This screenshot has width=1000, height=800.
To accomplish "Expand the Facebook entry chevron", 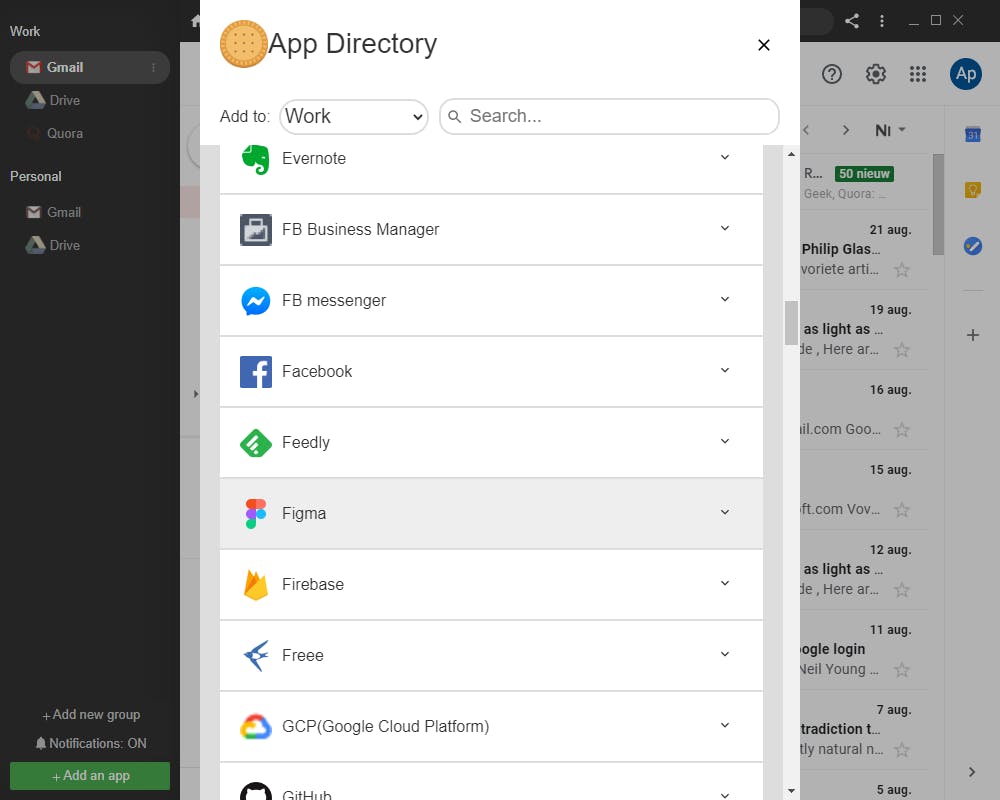I will point(724,371).
